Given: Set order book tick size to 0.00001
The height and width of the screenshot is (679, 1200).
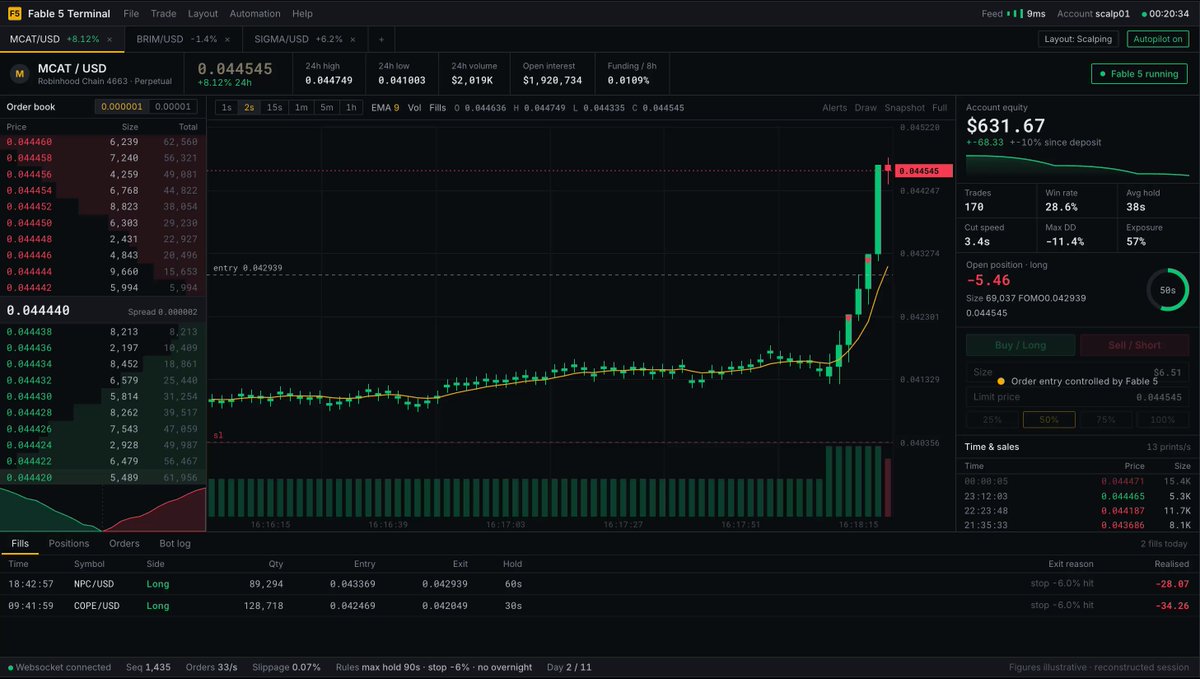Looking at the screenshot, I should 174,107.
